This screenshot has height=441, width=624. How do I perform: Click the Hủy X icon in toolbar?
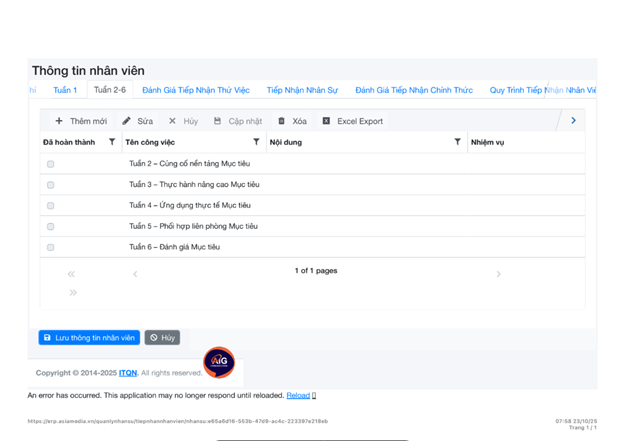[x=172, y=121]
